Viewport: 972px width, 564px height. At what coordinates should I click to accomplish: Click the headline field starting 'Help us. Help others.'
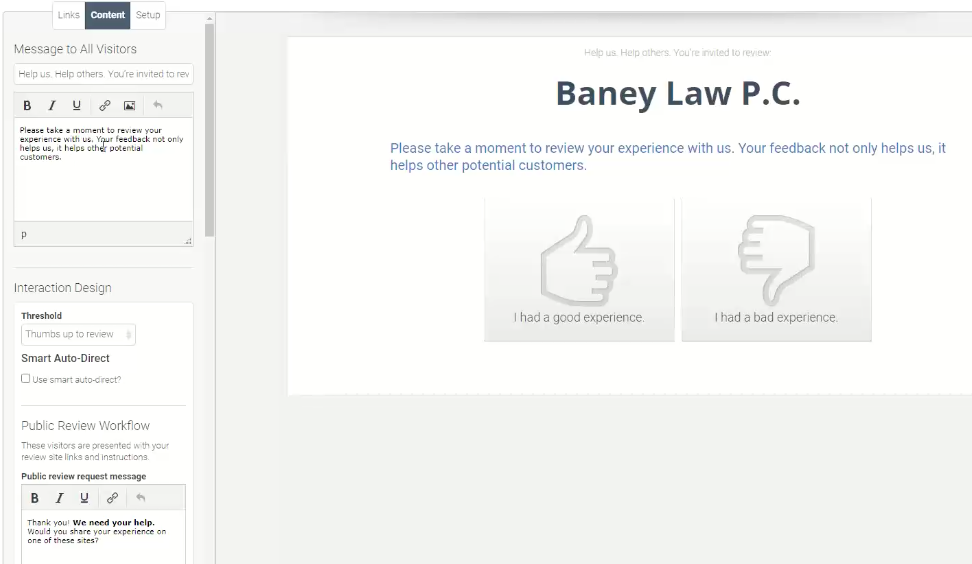click(104, 74)
